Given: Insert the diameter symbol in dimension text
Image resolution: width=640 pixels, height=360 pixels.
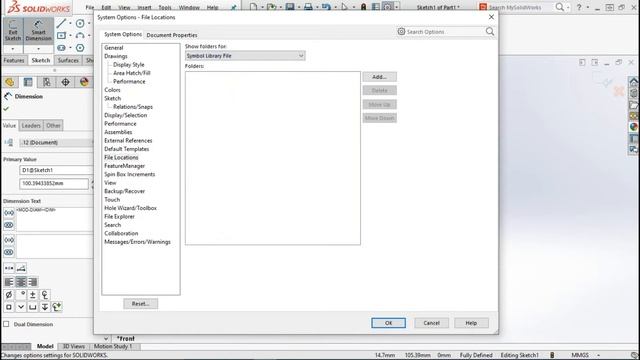Looking at the screenshot, I should click(x=9, y=295).
